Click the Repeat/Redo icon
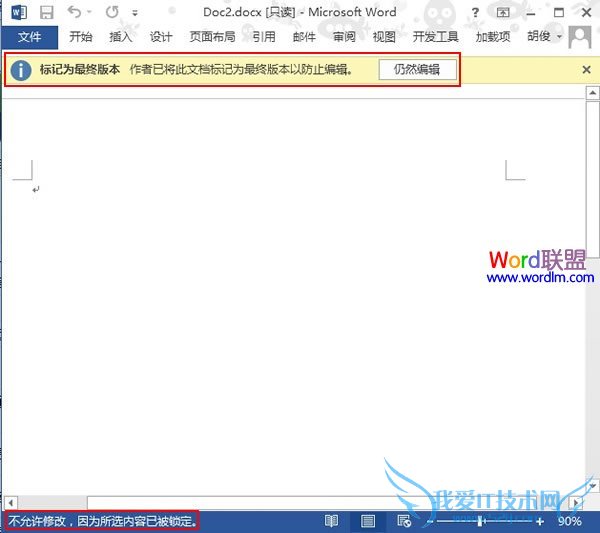600x533 pixels. 112,12
